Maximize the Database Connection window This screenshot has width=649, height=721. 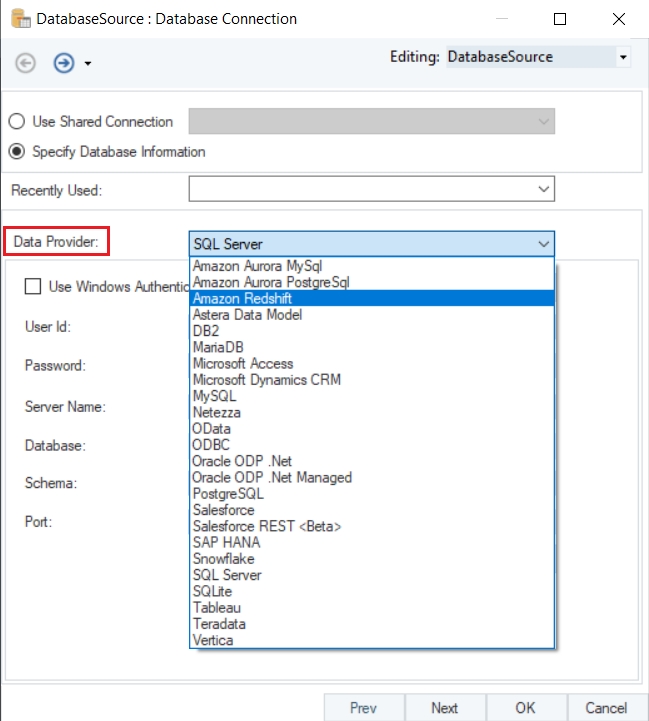pos(560,19)
